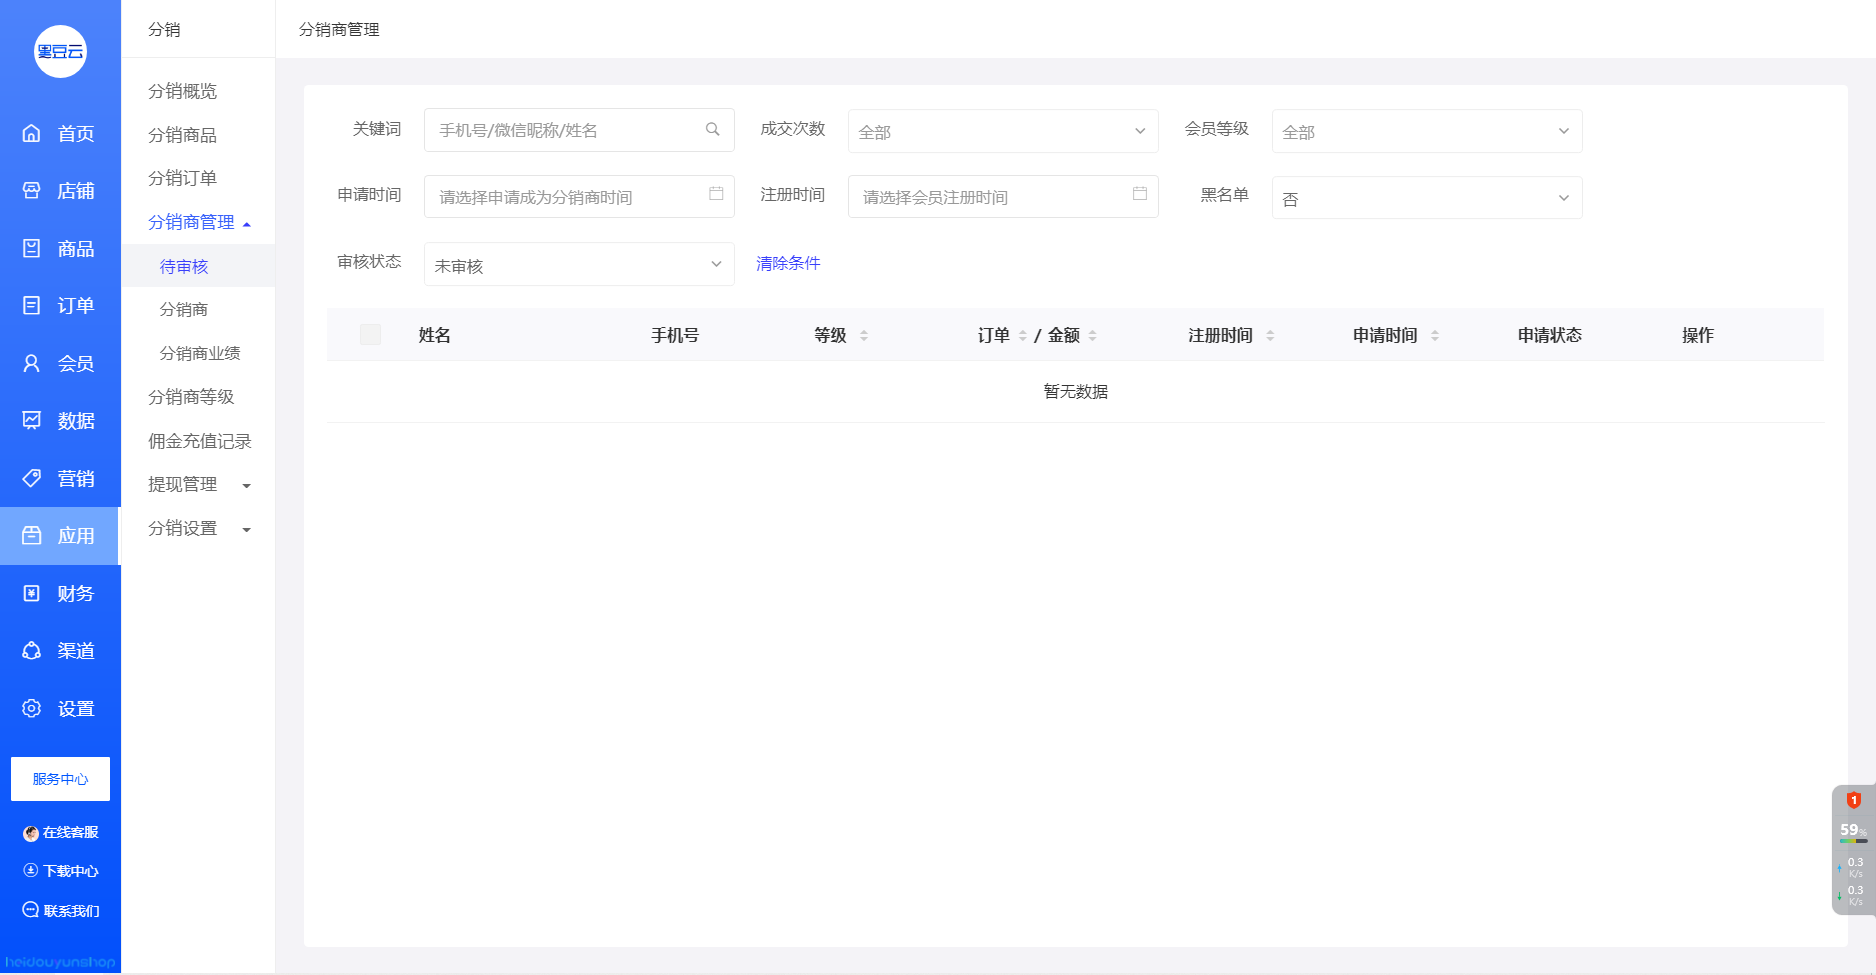The image size is (1876, 975).
Task: Click the 设置 gear icon
Action: 32,708
